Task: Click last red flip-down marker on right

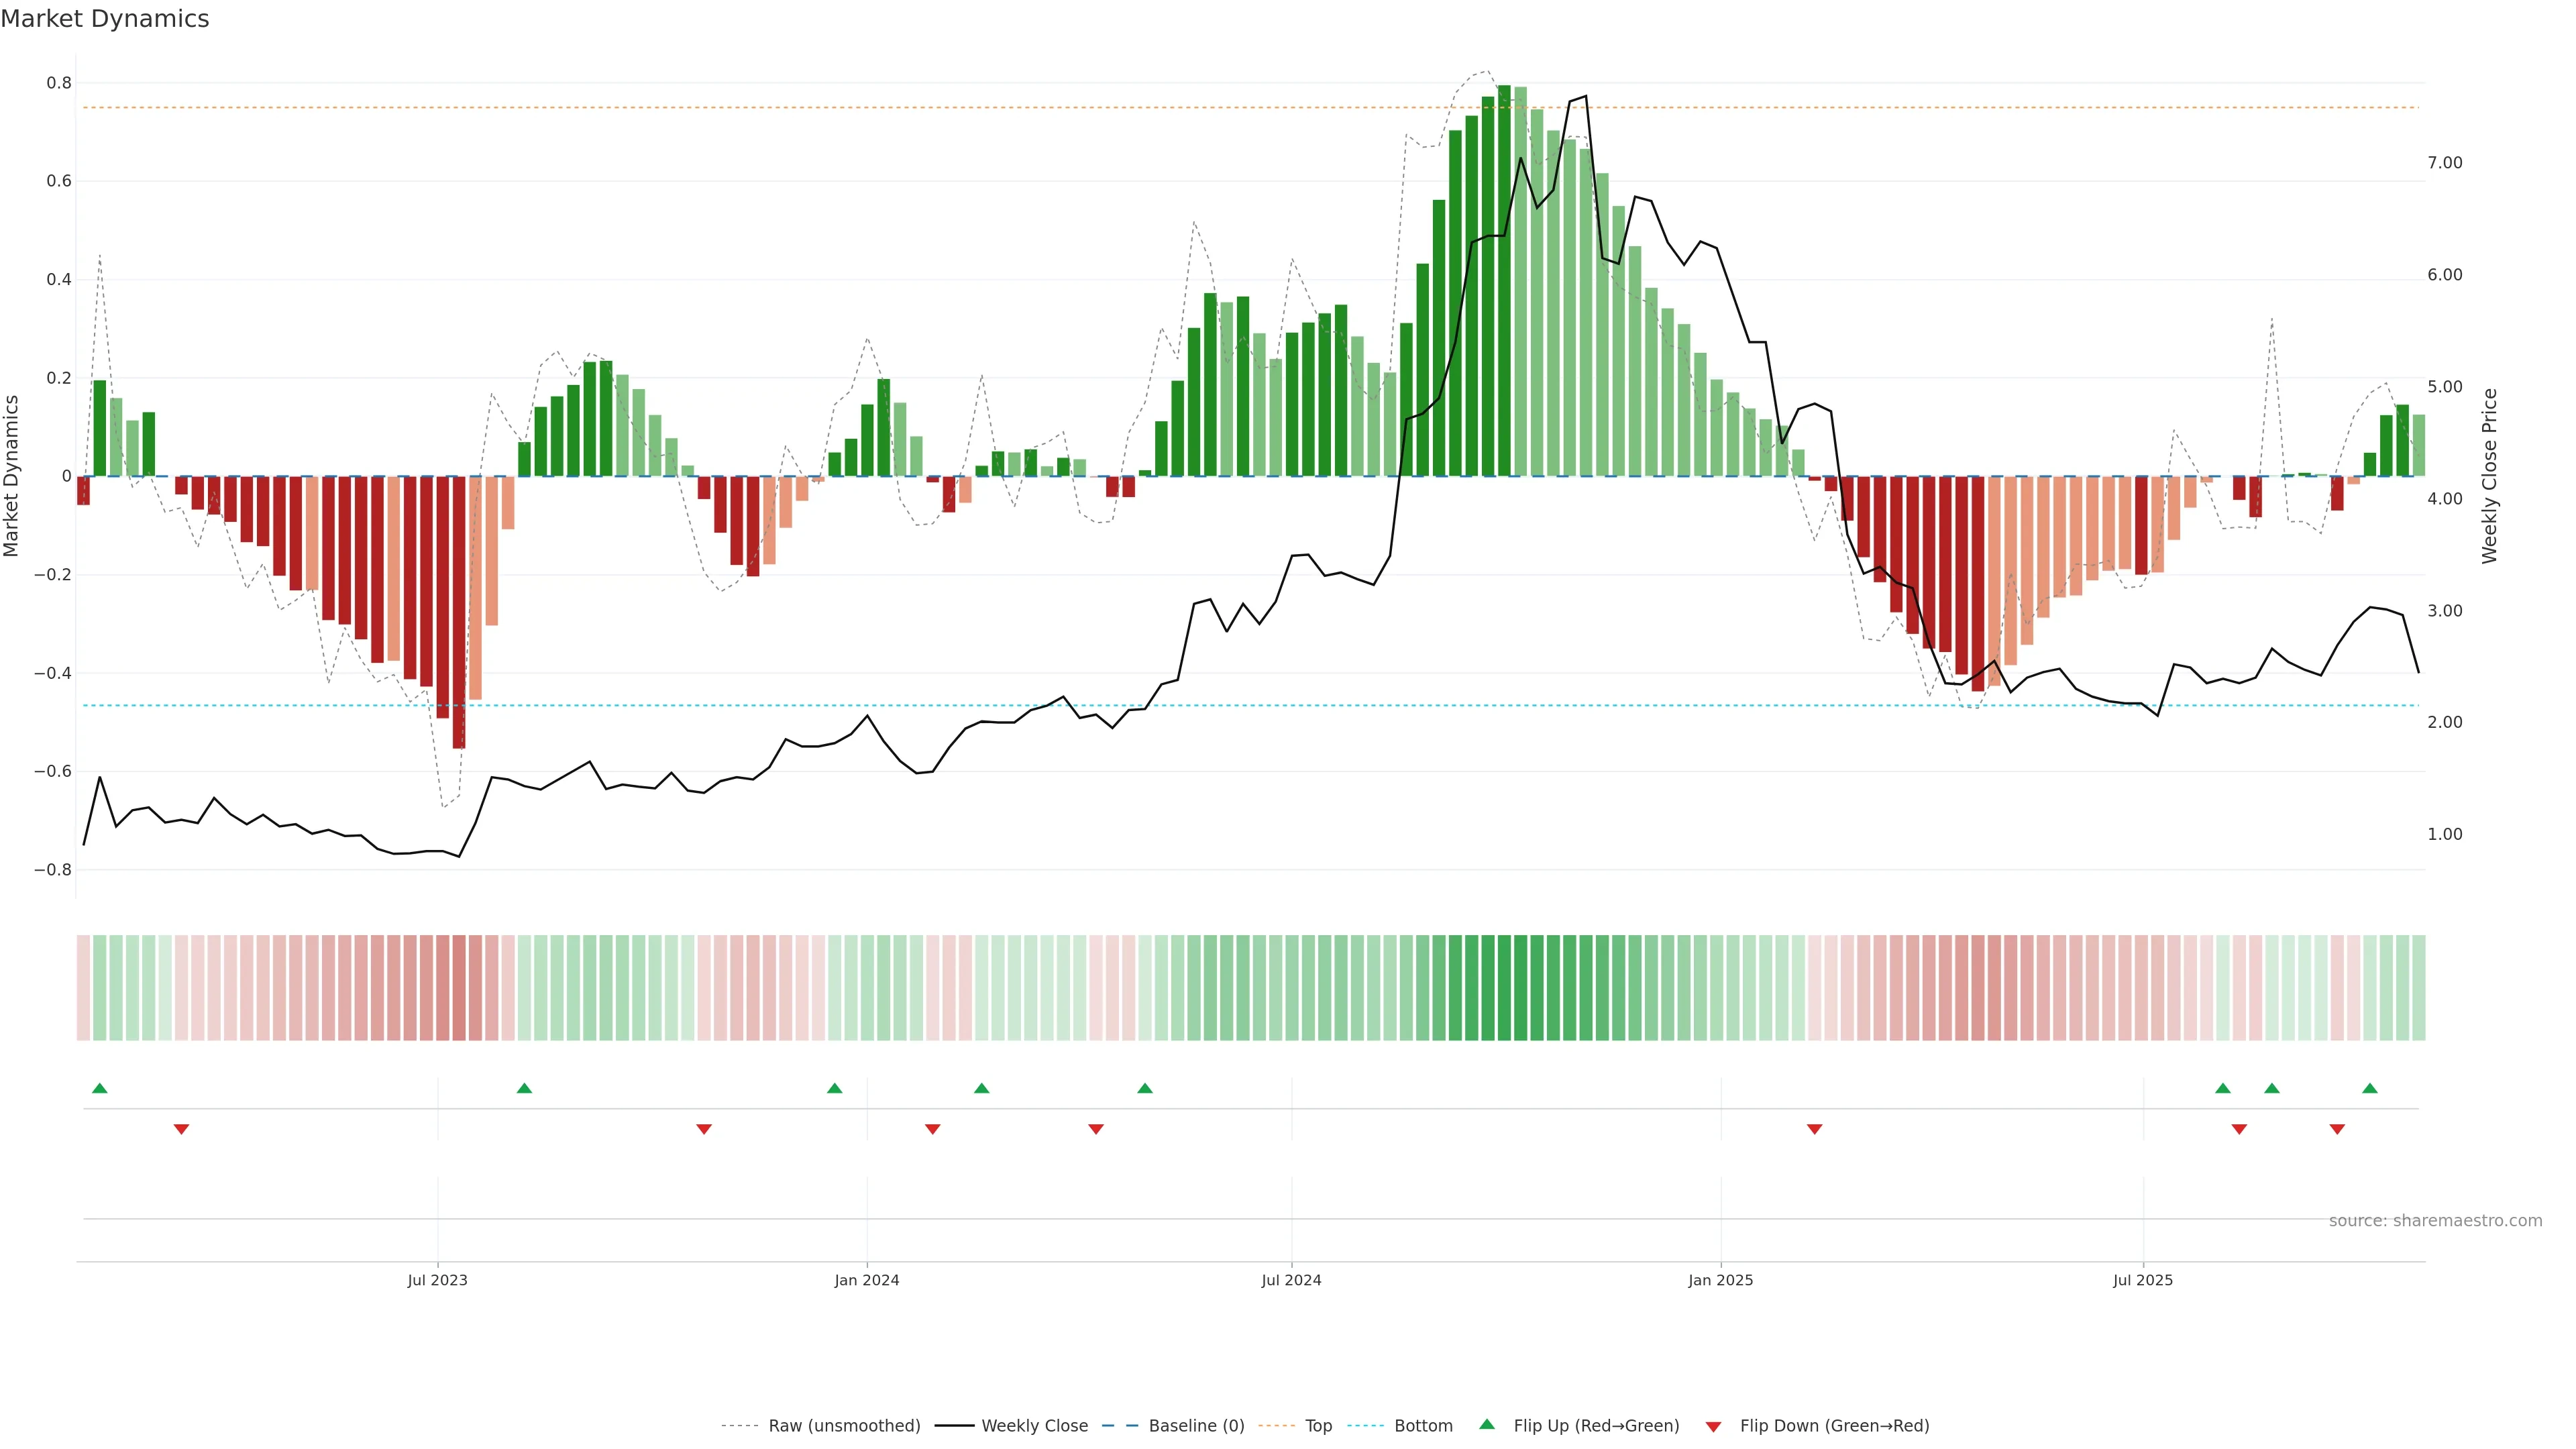Action: tap(2337, 1129)
